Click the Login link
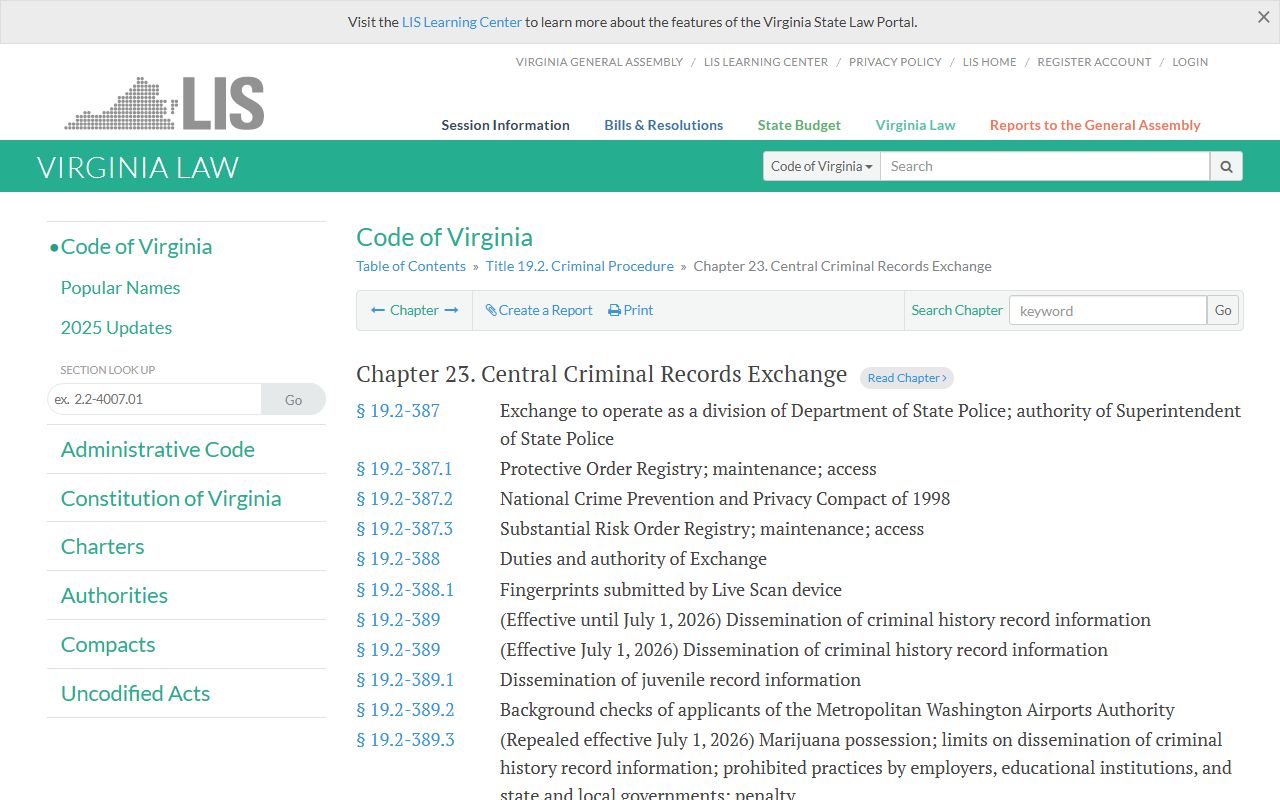This screenshot has height=800, width=1280. coord(1190,62)
